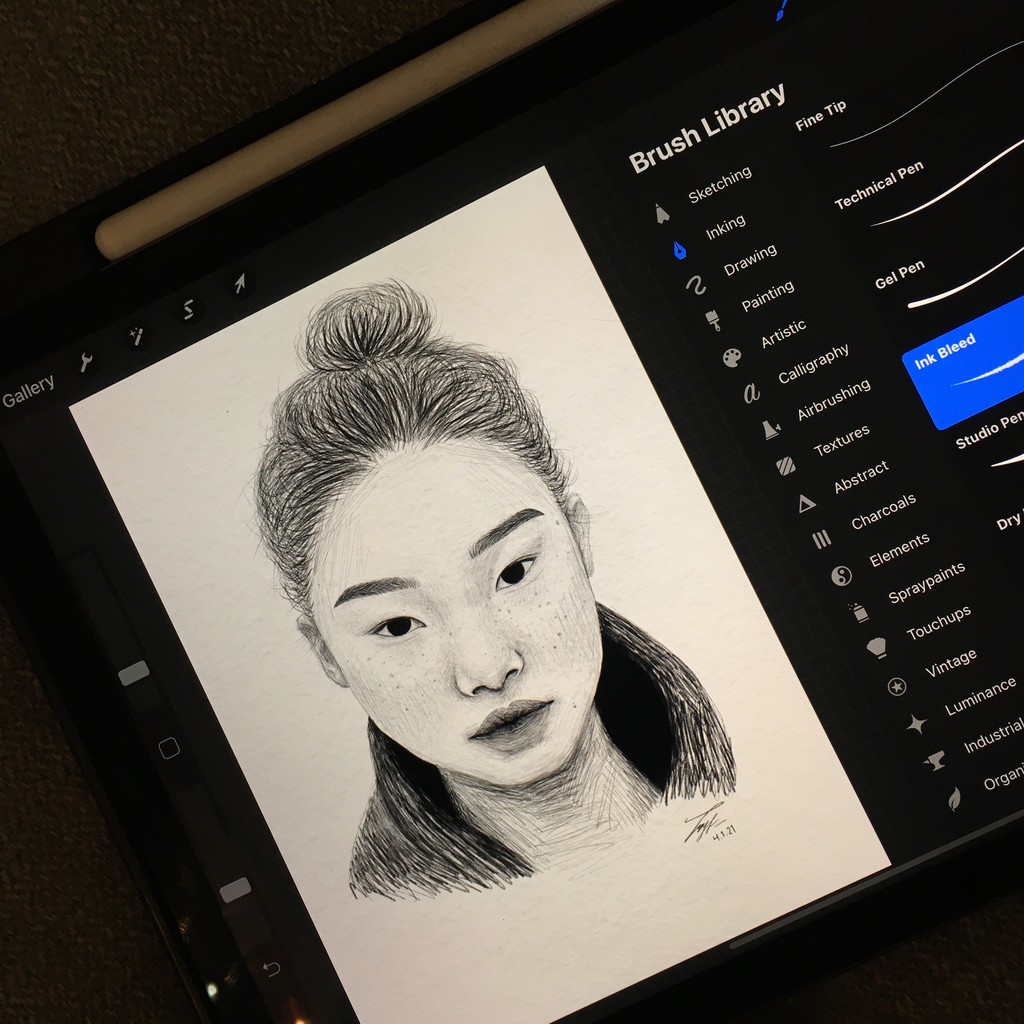Select the Studio Pen brush
The width and height of the screenshot is (1024, 1024).
(989, 434)
